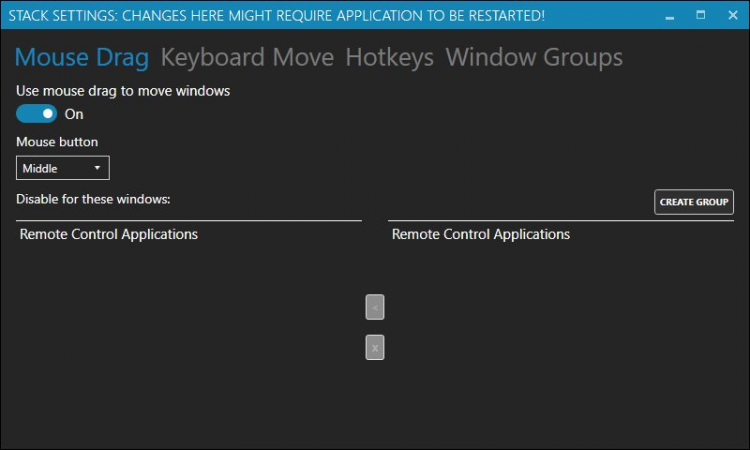Switch to the Mouse Drag tab
750x450 pixels.
(83, 57)
